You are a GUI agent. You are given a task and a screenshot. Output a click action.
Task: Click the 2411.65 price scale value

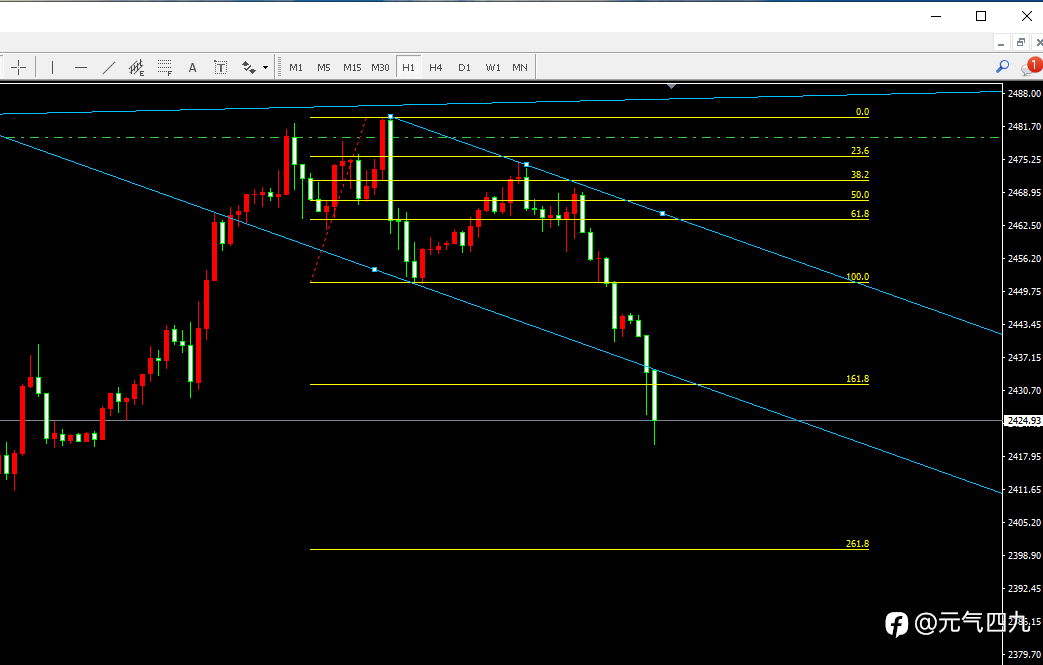tap(1024, 489)
